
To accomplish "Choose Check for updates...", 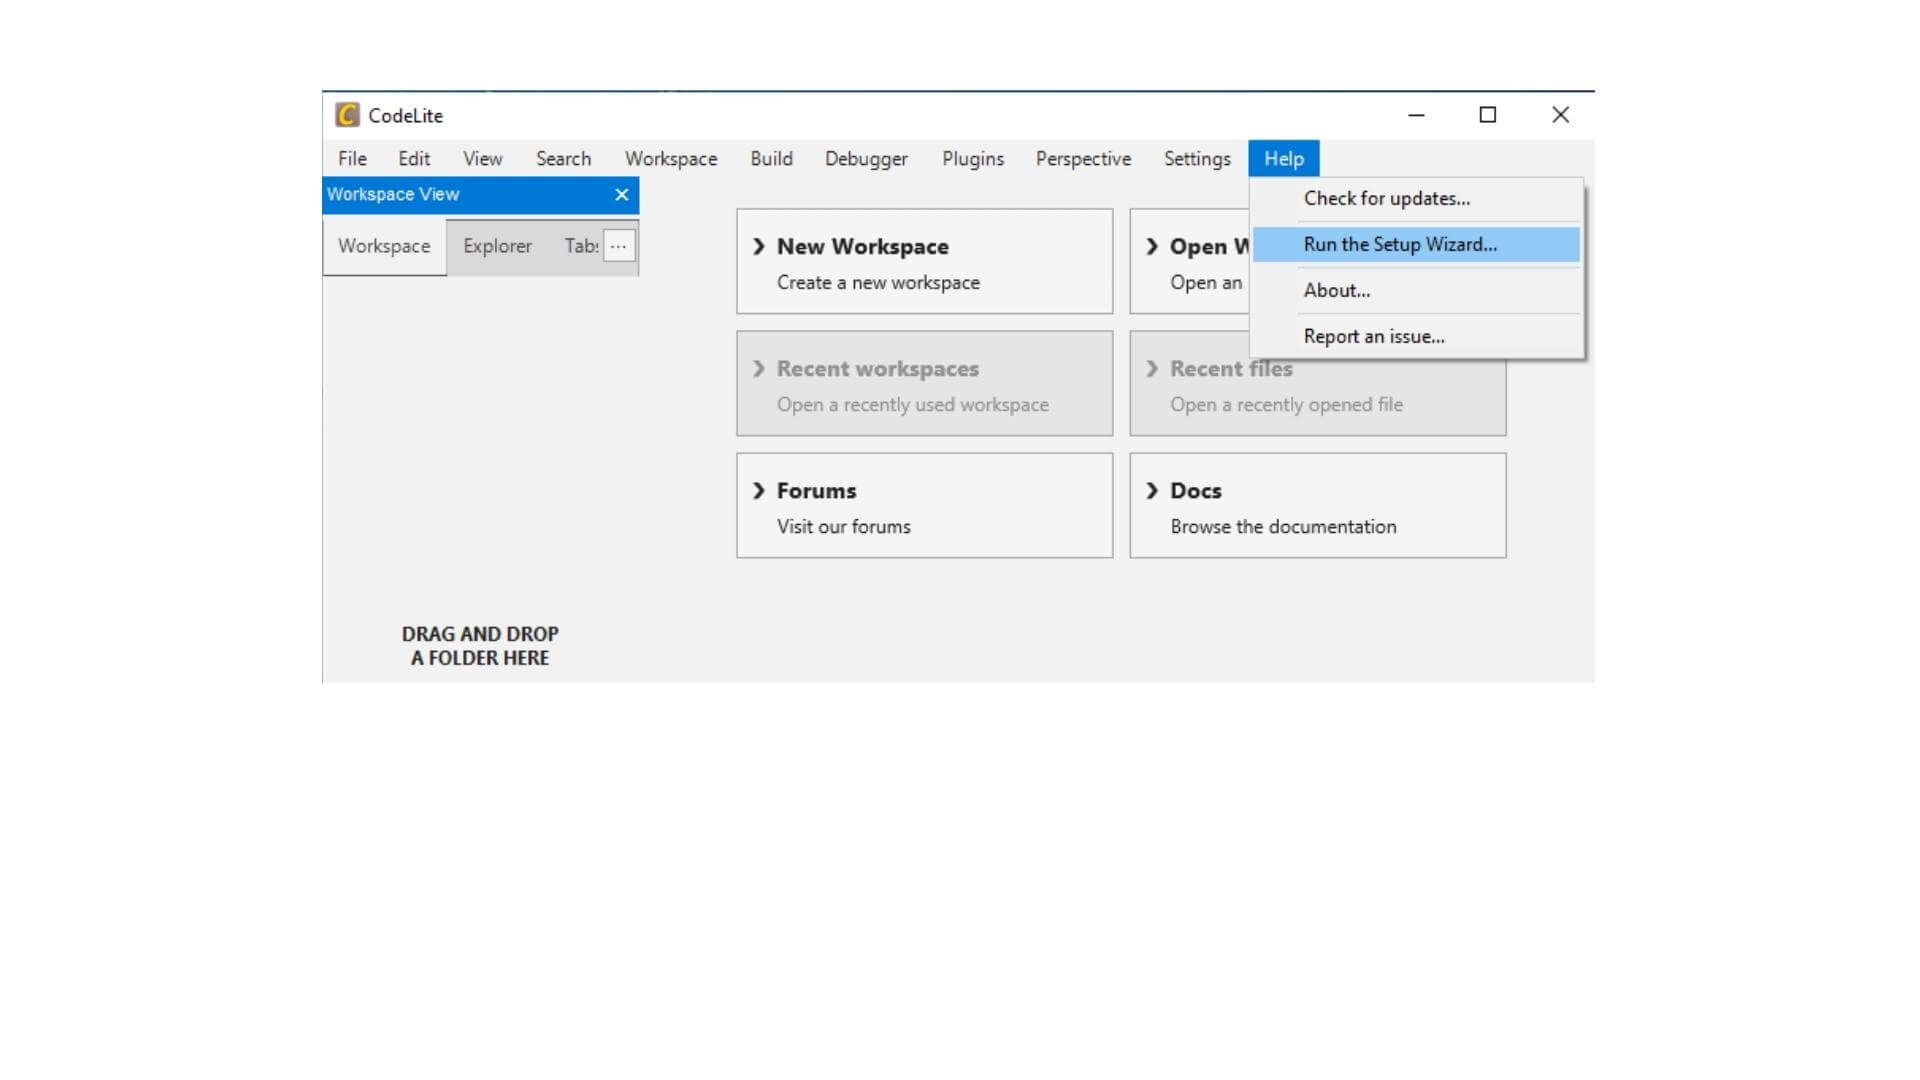I will click(x=1416, y=199).
